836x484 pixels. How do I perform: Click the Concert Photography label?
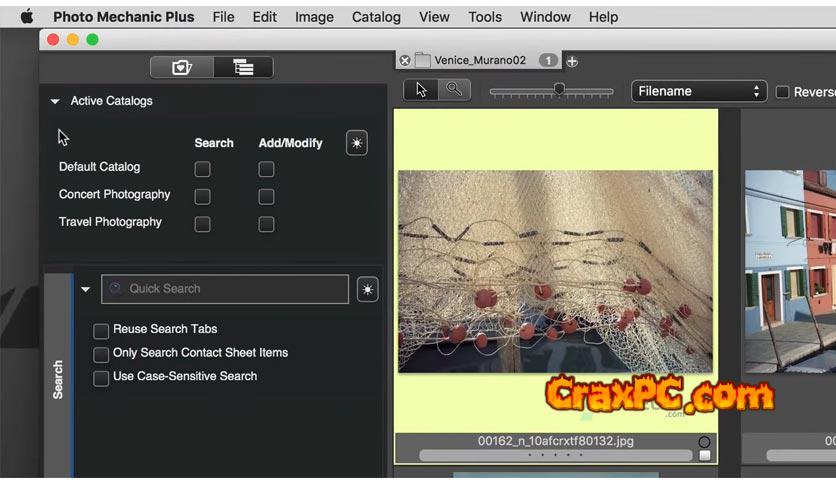(115, 195)
